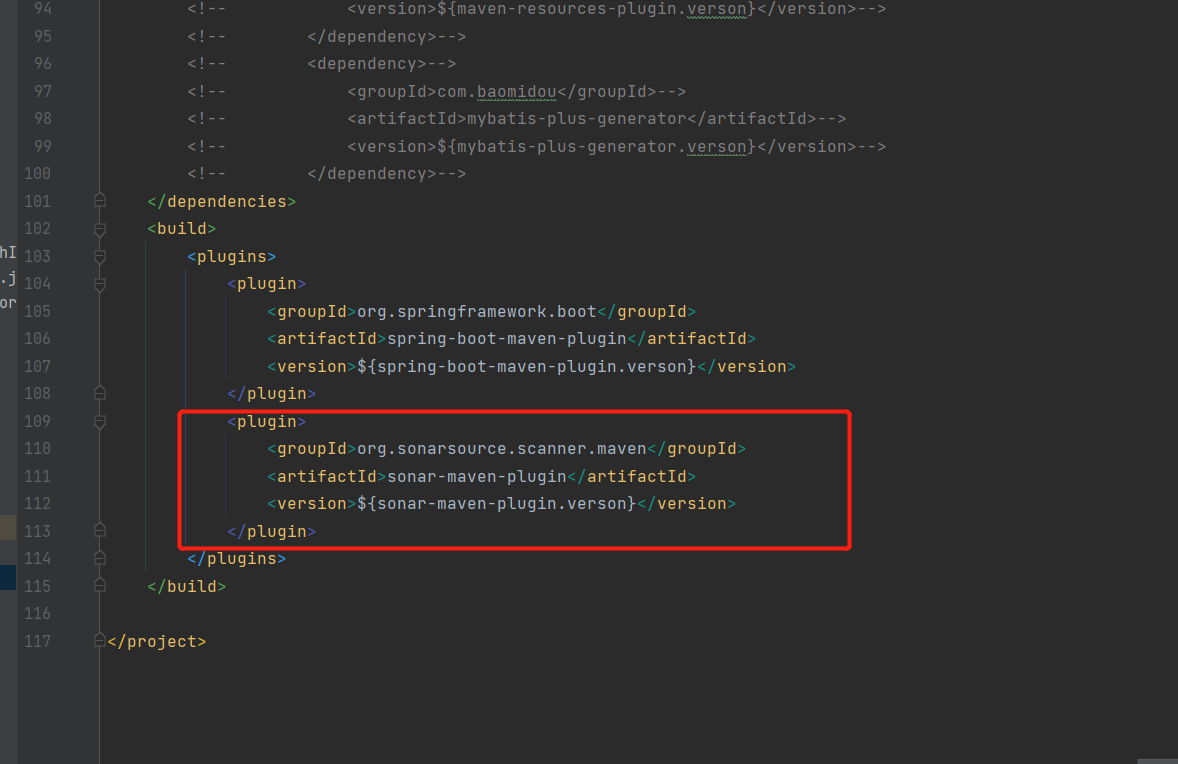The width and height of the screenshot is (1178, 764).
Task: Collapse the <build> section using its fold arrow
Action: point(99,228)
